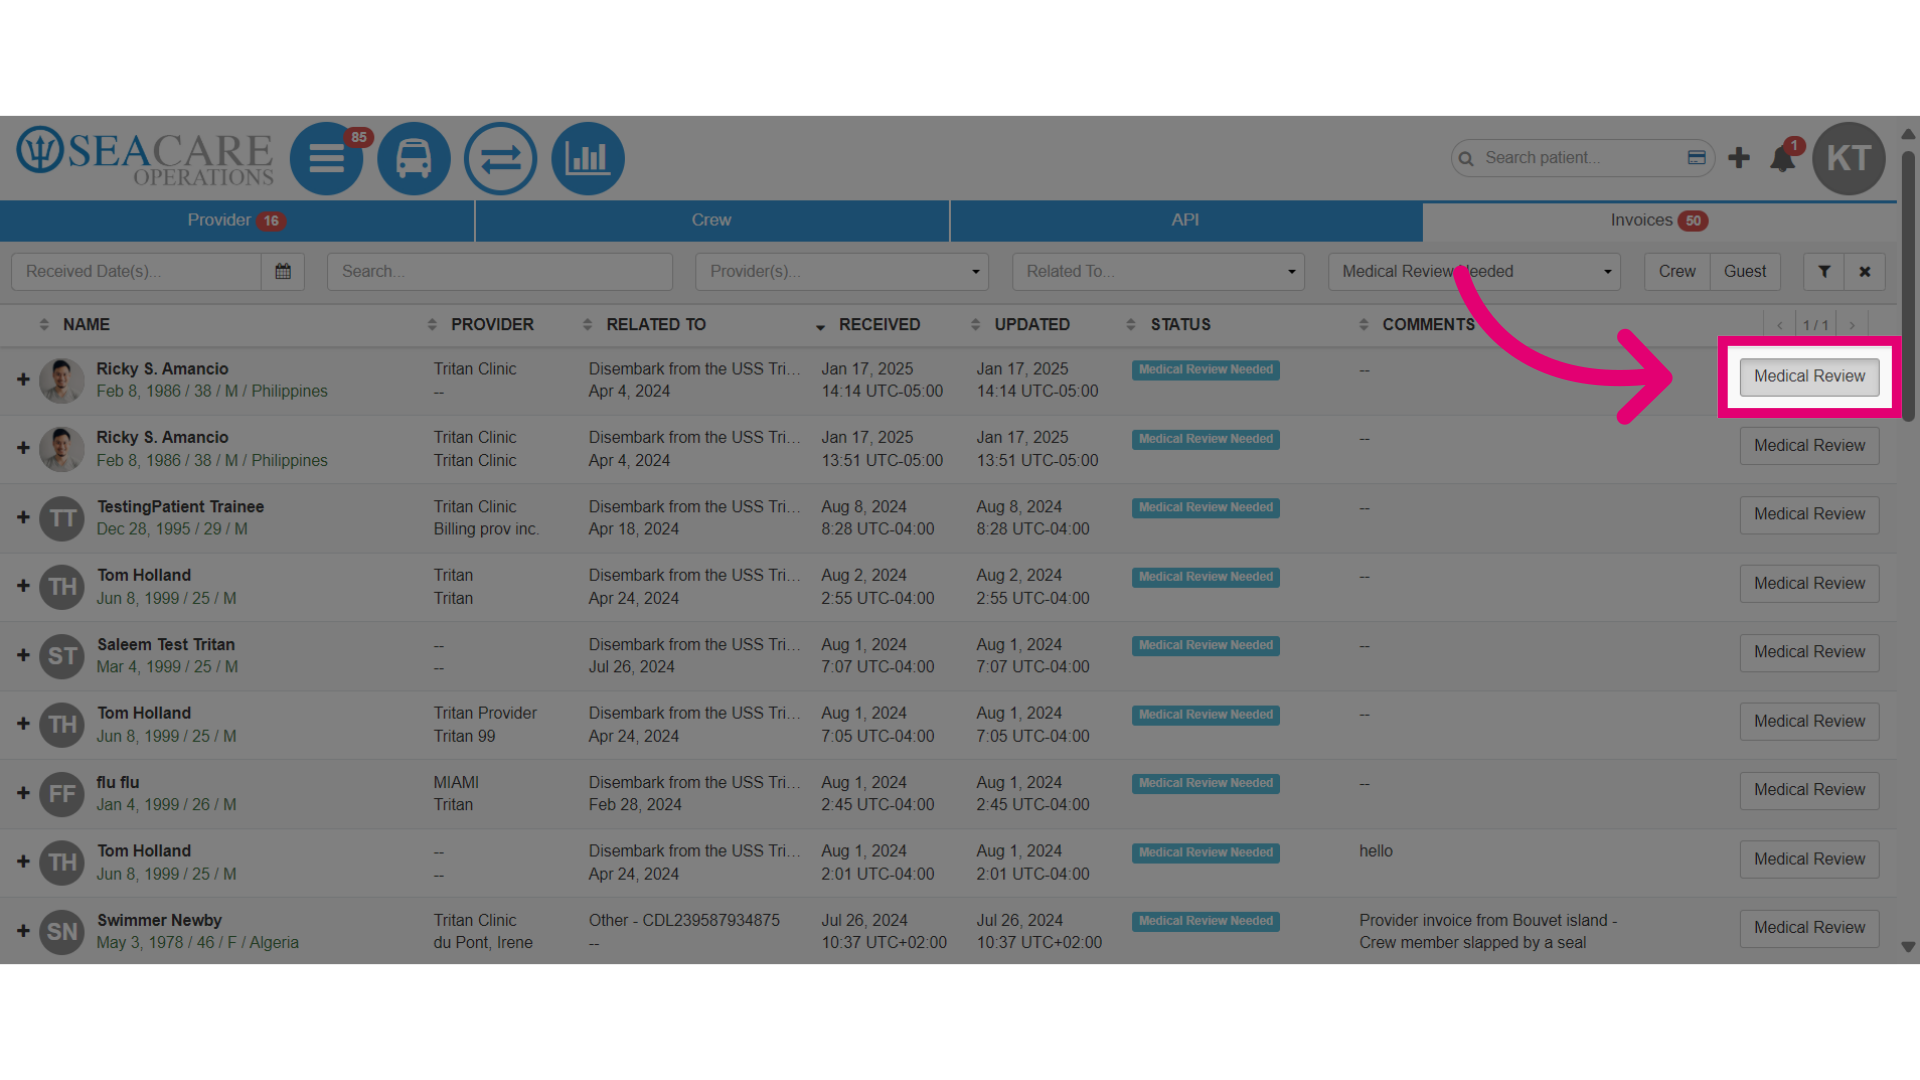
Task: Click the ST avatar of Saleem Test Tritan
Action: [62, 656]
